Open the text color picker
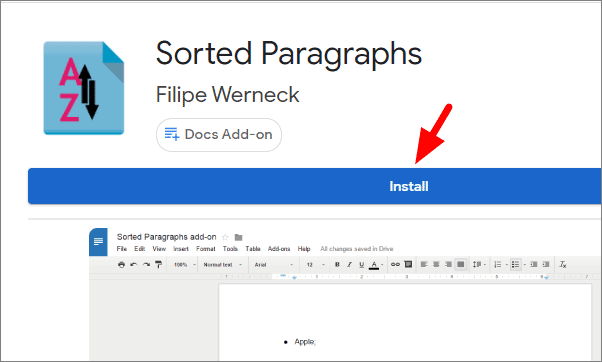Image resolution: width=602 pixels, height=362 pixels. (x=374, y=265)
